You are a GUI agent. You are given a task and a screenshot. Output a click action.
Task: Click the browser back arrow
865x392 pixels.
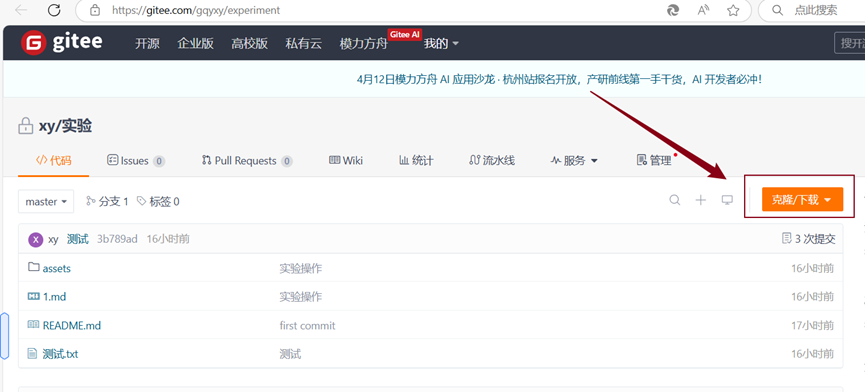point(21,10)
